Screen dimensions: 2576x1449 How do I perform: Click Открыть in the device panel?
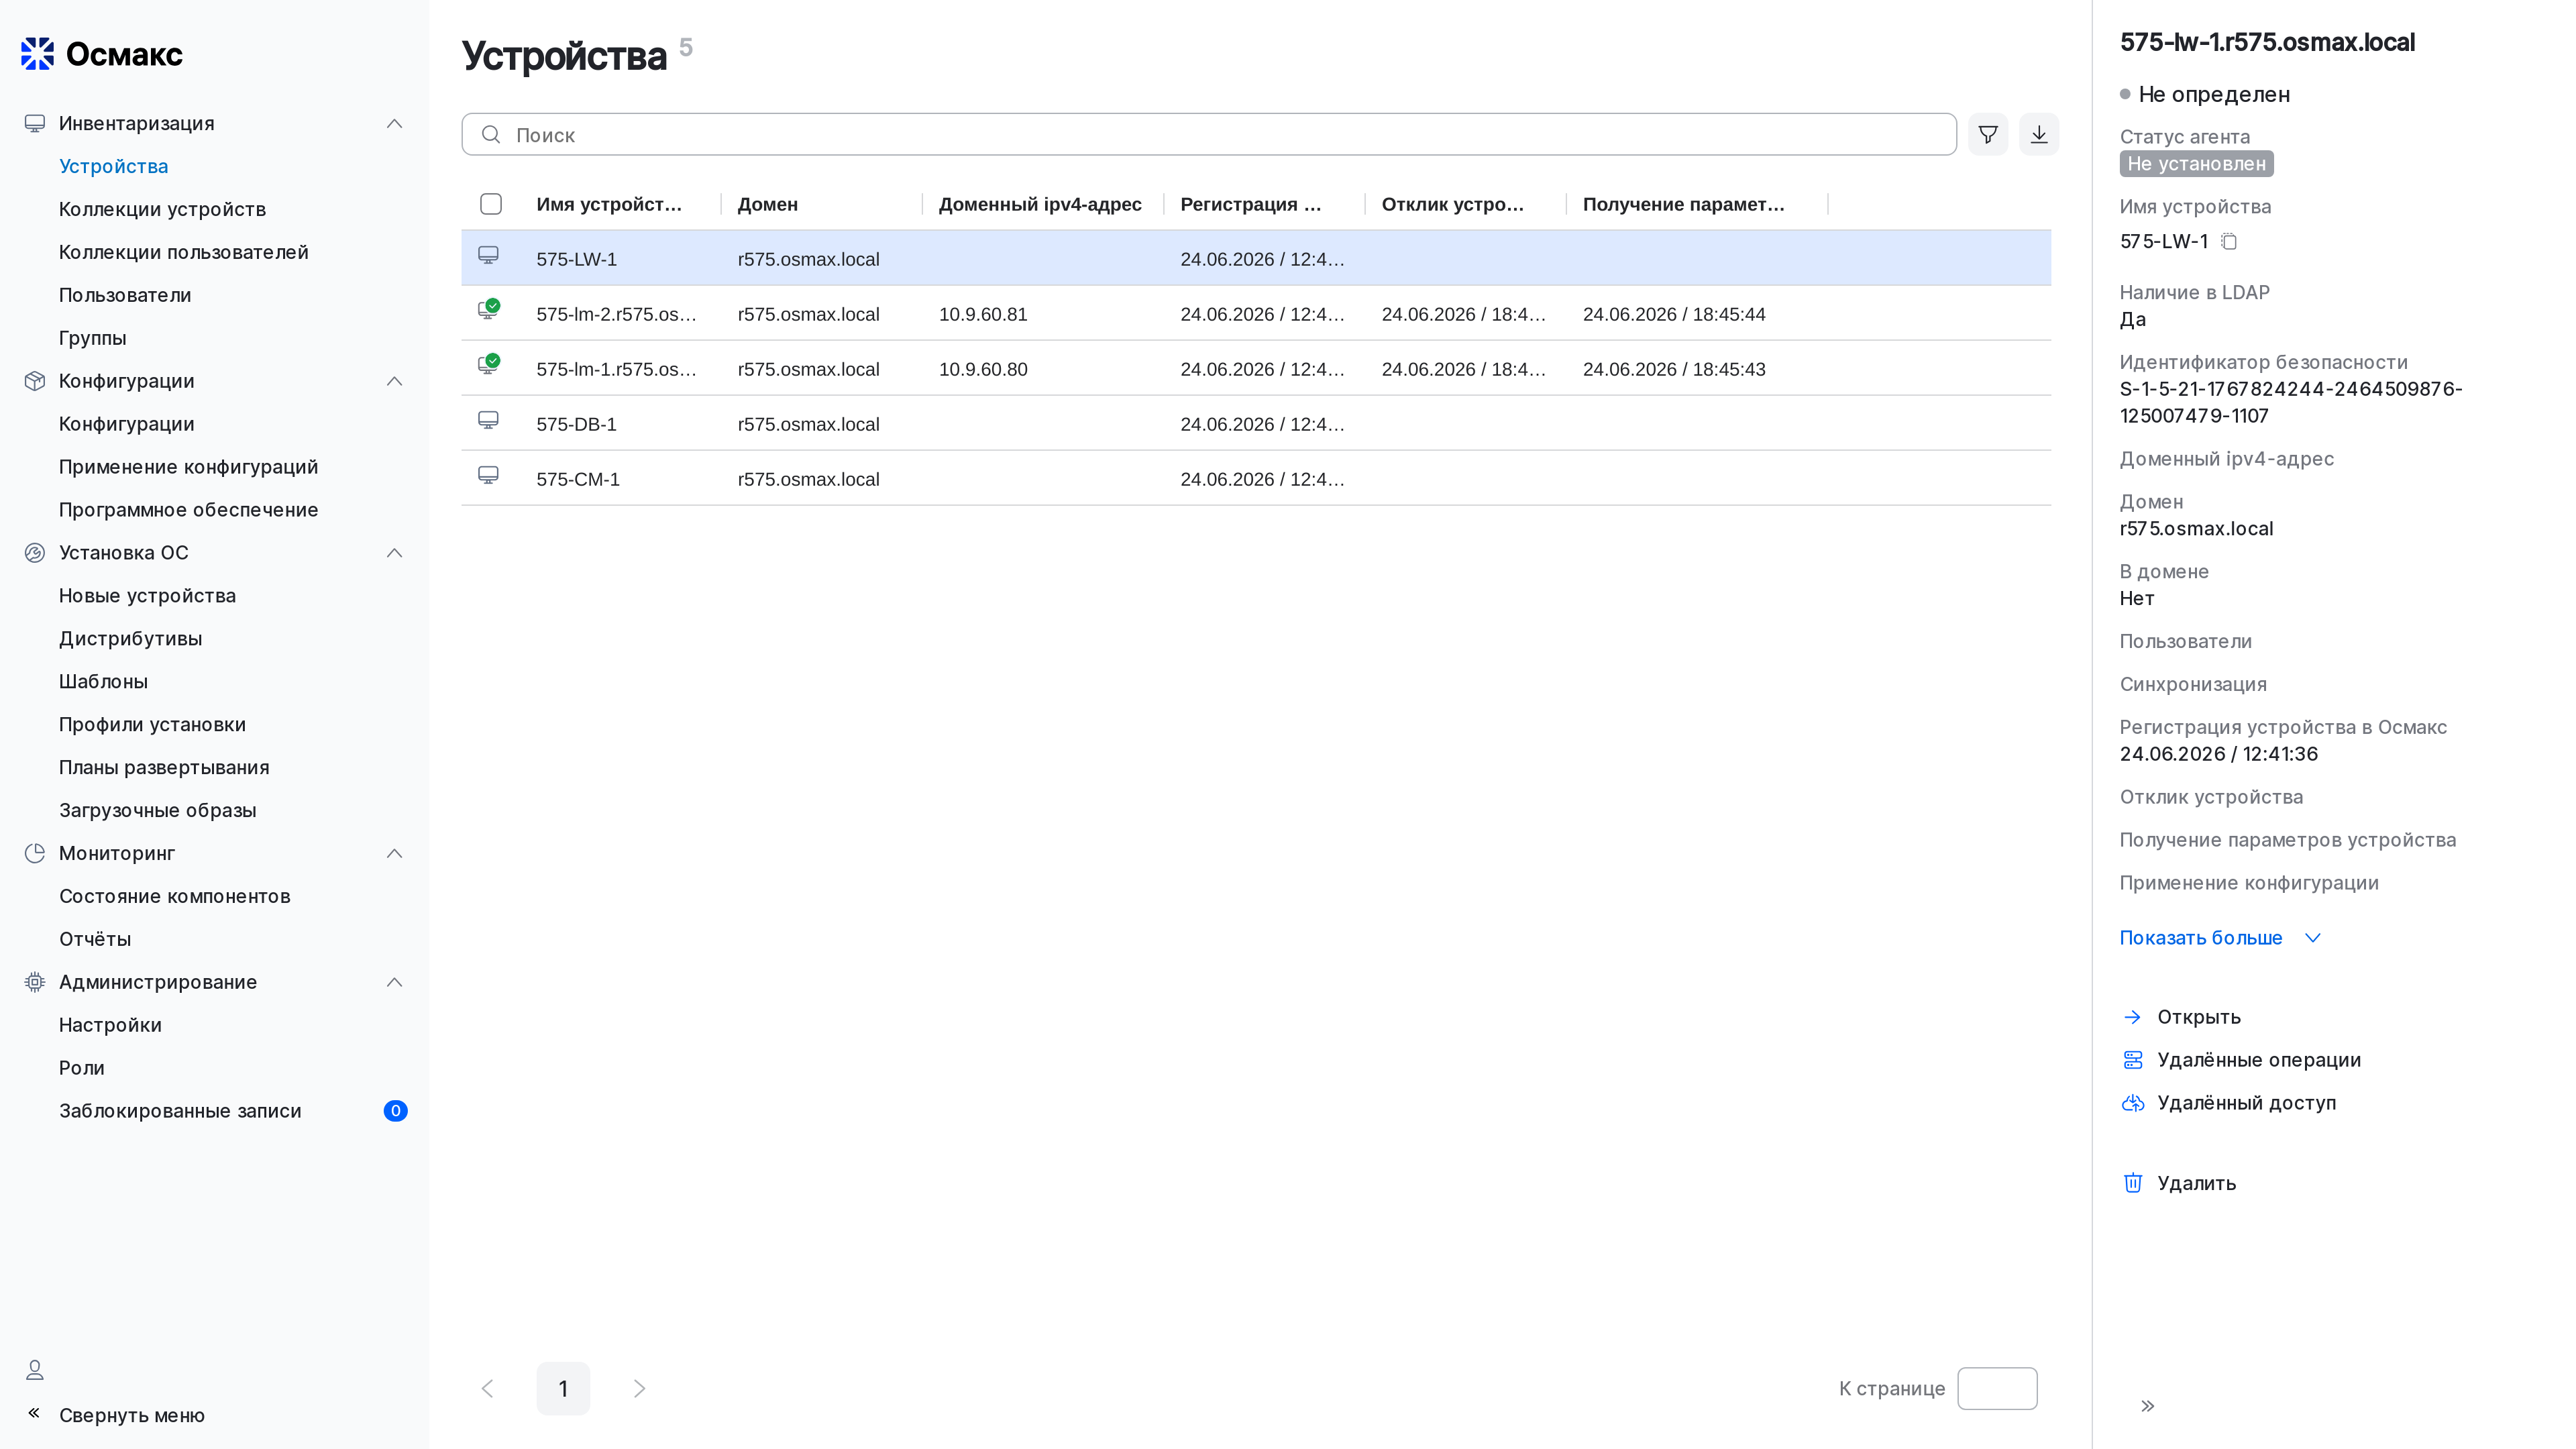pyautogui.click(x=2198, y=1017)
